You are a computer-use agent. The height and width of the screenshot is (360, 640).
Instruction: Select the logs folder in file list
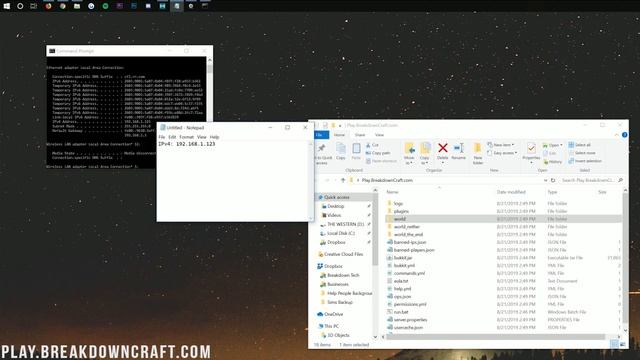pyautogui.click(x=398, y=203)
